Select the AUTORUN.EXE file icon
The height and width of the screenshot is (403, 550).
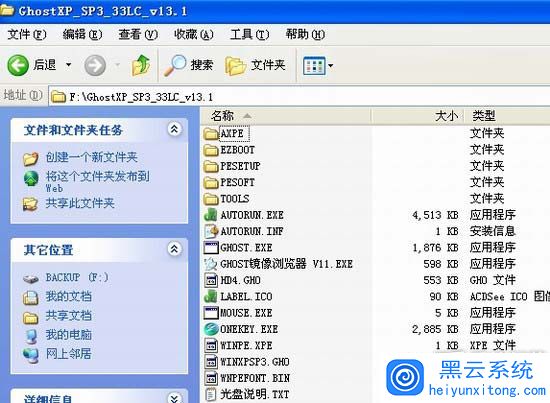click(211, 215)
